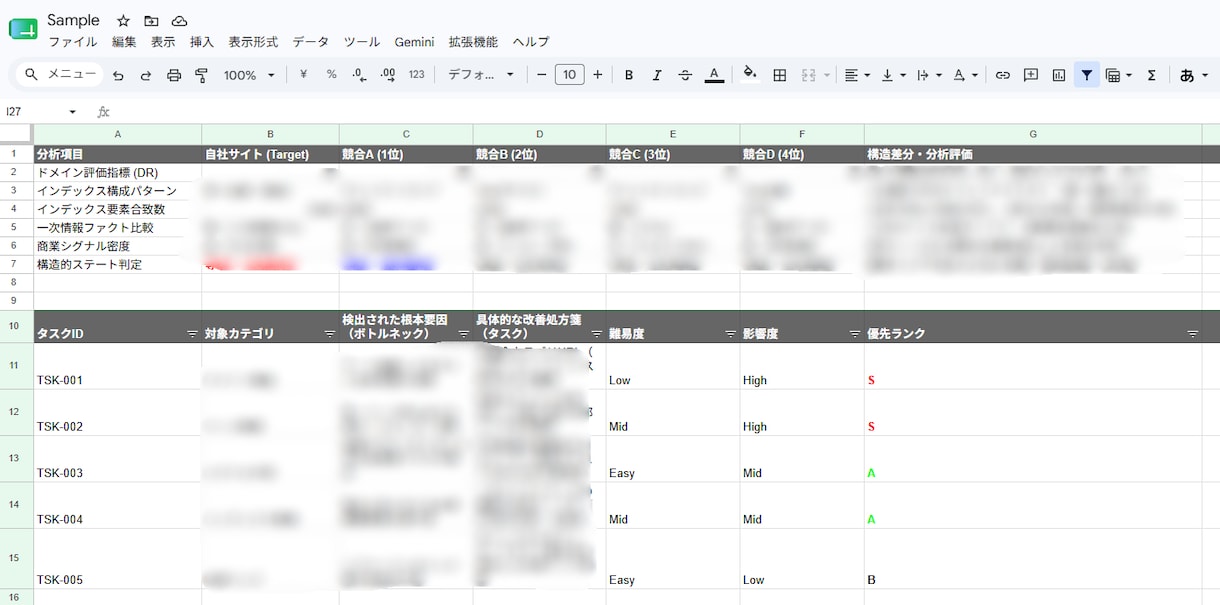Click the menu search box
The height and width of the screenshot is (605, 1220).
coord(62,75)
